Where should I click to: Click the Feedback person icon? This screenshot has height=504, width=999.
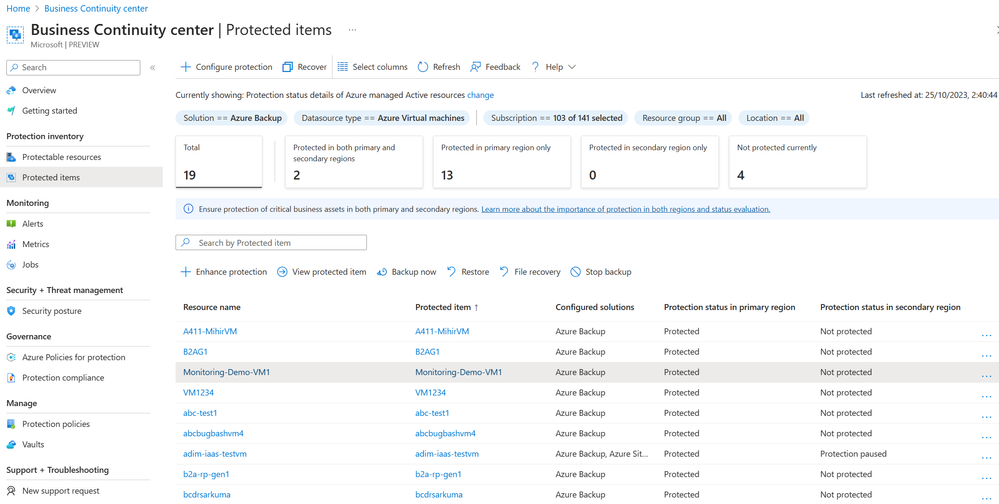pyautogui.click(x=475, y=67)
